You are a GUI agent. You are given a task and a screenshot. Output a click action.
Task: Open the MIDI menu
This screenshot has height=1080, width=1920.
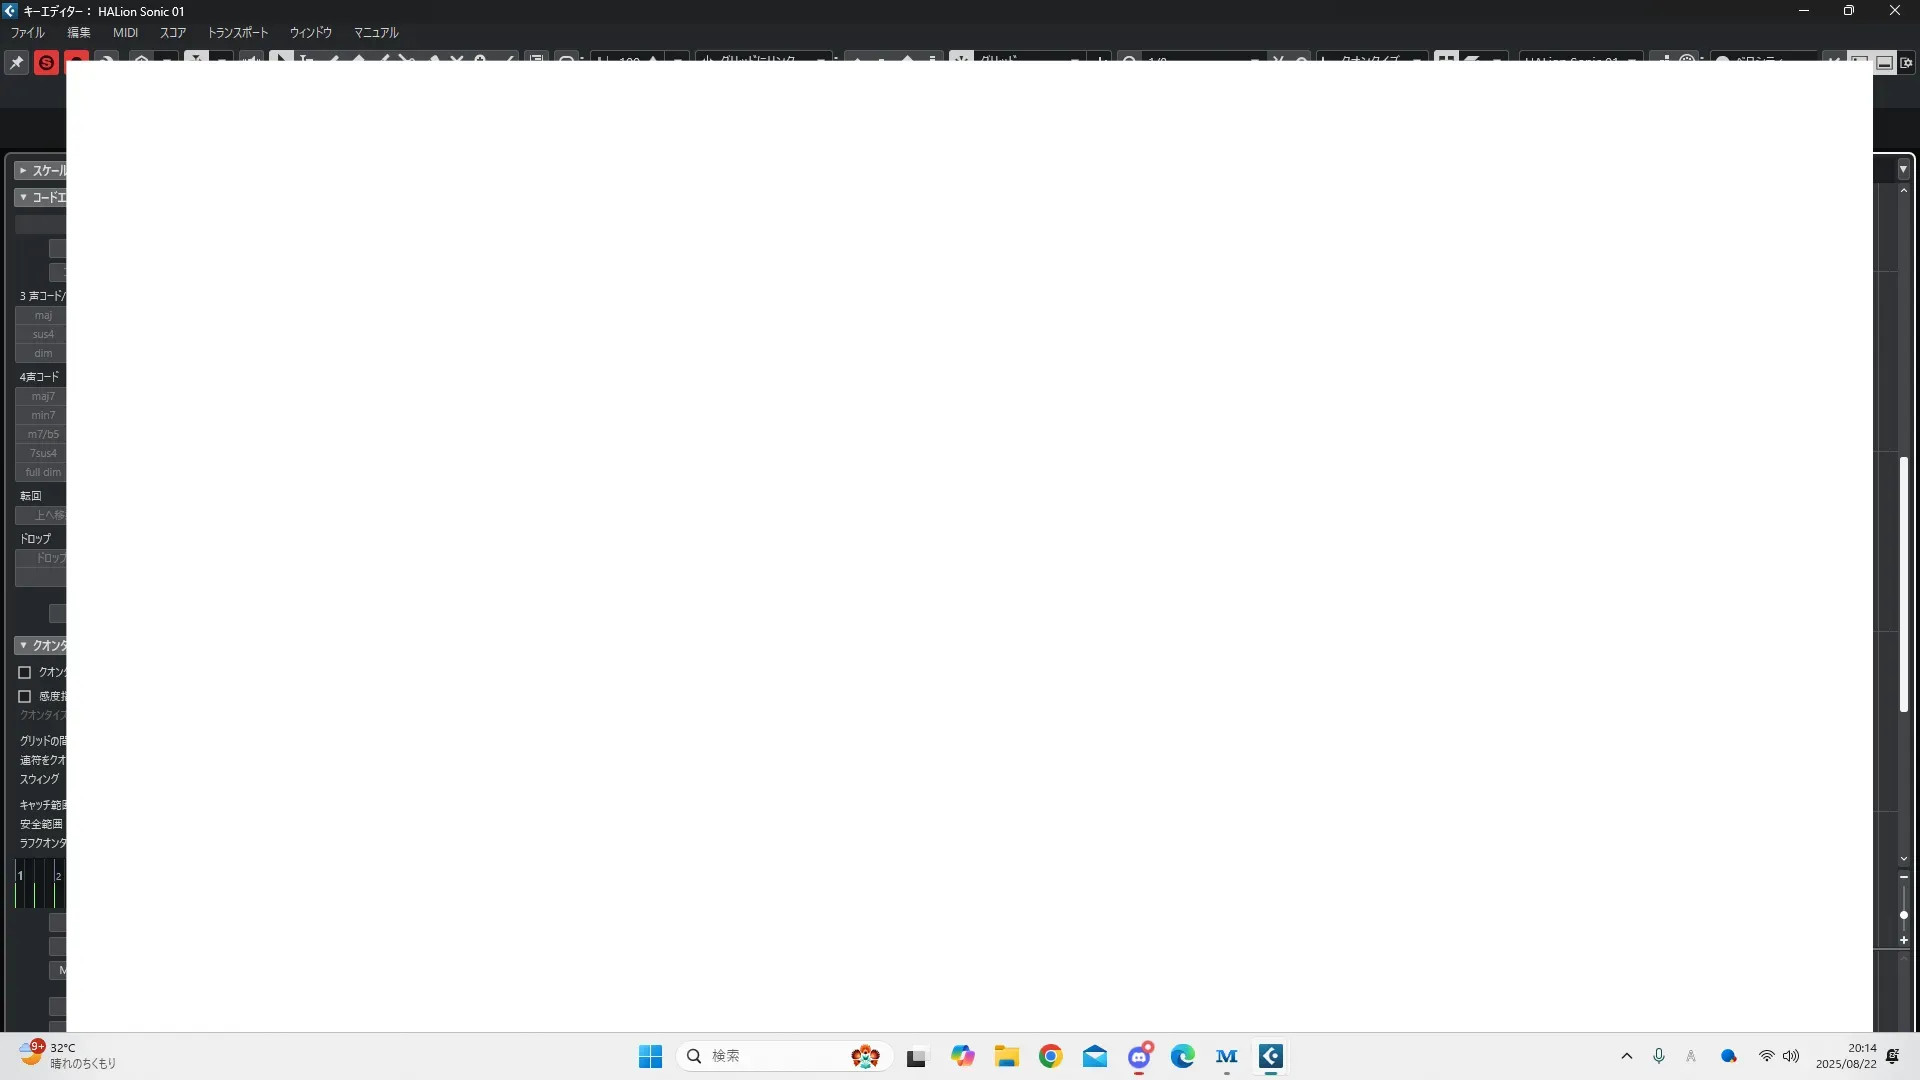coord(125,33)
